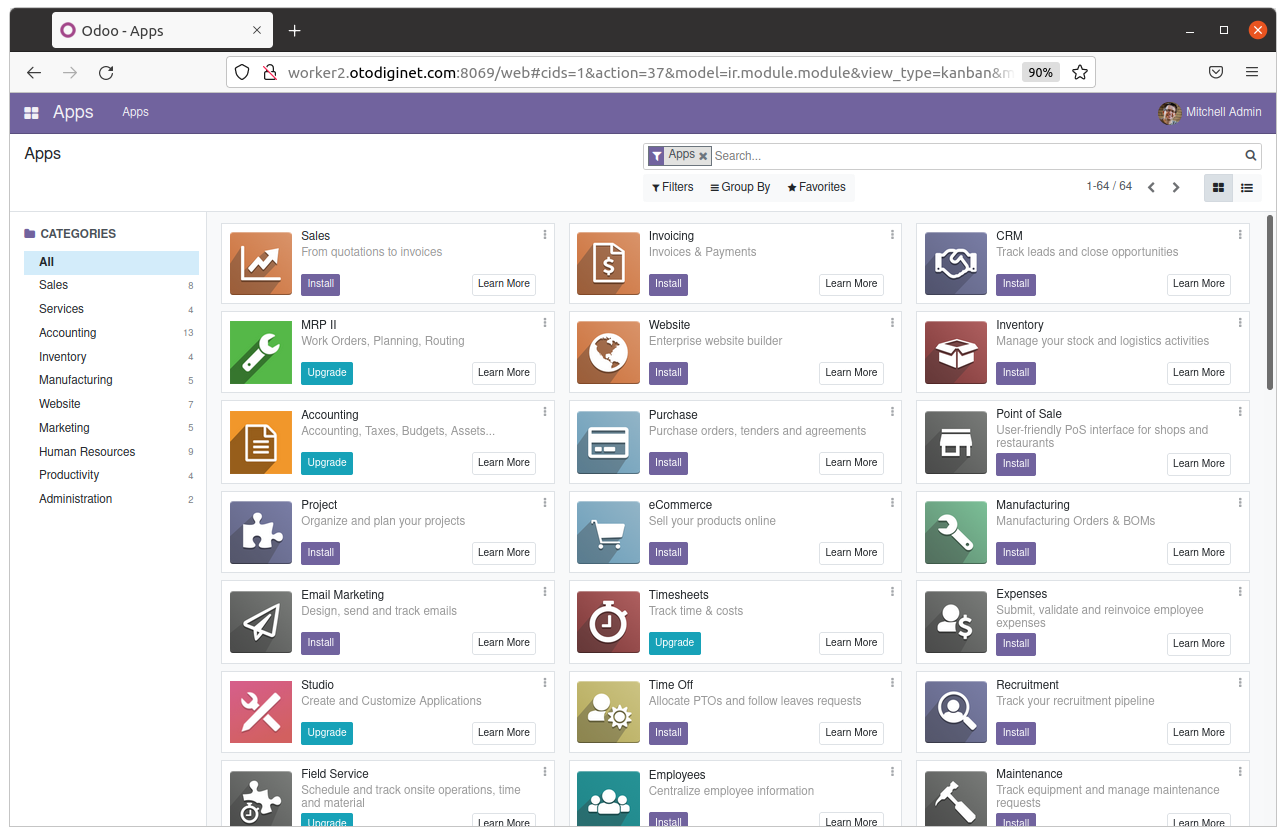This screenshot has height=836, width=1286.
Task: Click the Sales app icon
Action: 260,263
